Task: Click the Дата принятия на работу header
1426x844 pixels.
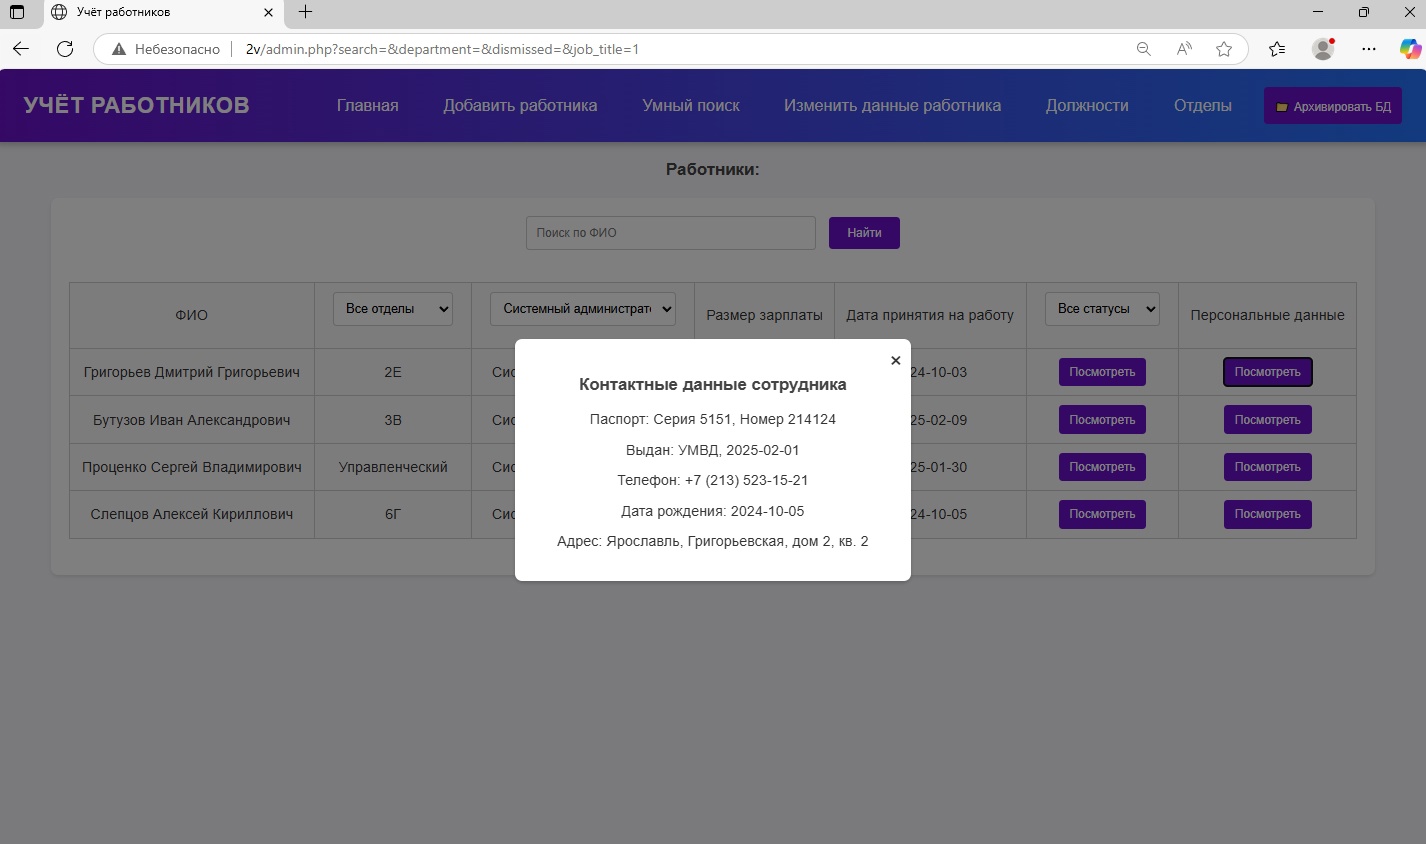Action: coord(930,315)
